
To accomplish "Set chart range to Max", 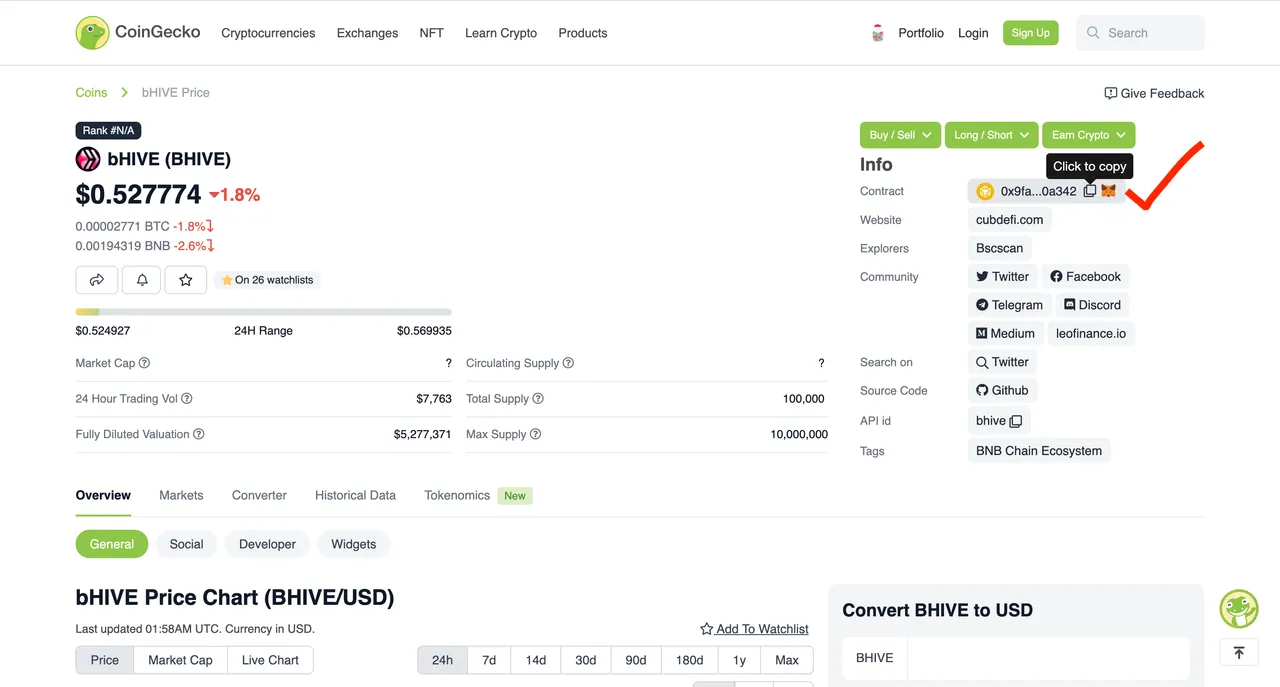I will pyautogui.click(x=787, y=660).
